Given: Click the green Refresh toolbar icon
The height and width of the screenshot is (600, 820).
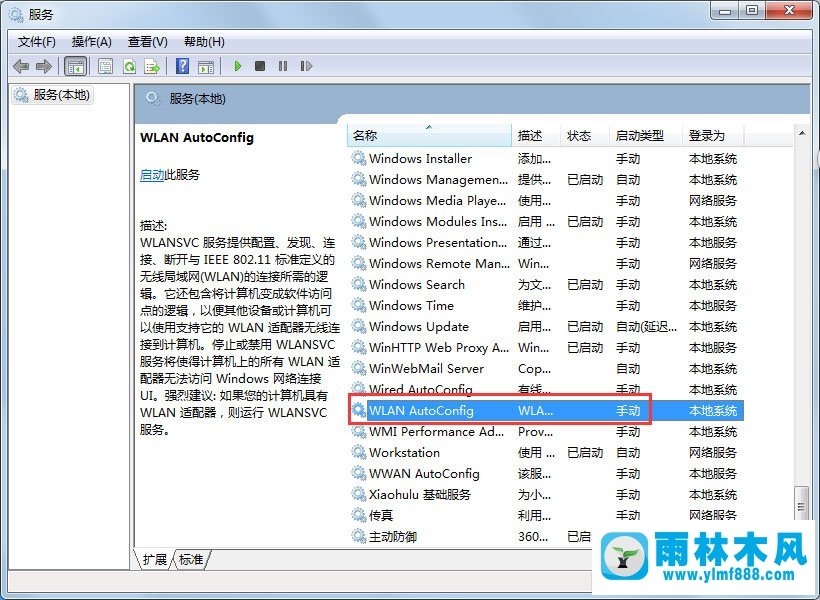Looking at the screenshot, I should pos(129,66).
